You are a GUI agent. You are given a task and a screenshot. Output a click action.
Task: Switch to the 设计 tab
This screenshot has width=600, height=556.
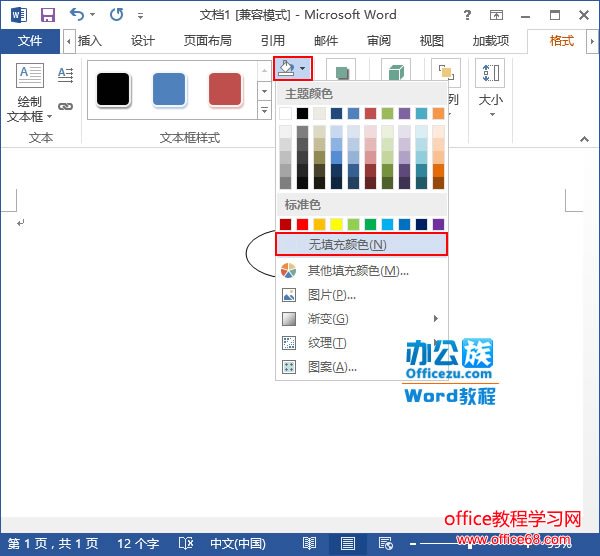pyautogui.click(x=143, y=41)
